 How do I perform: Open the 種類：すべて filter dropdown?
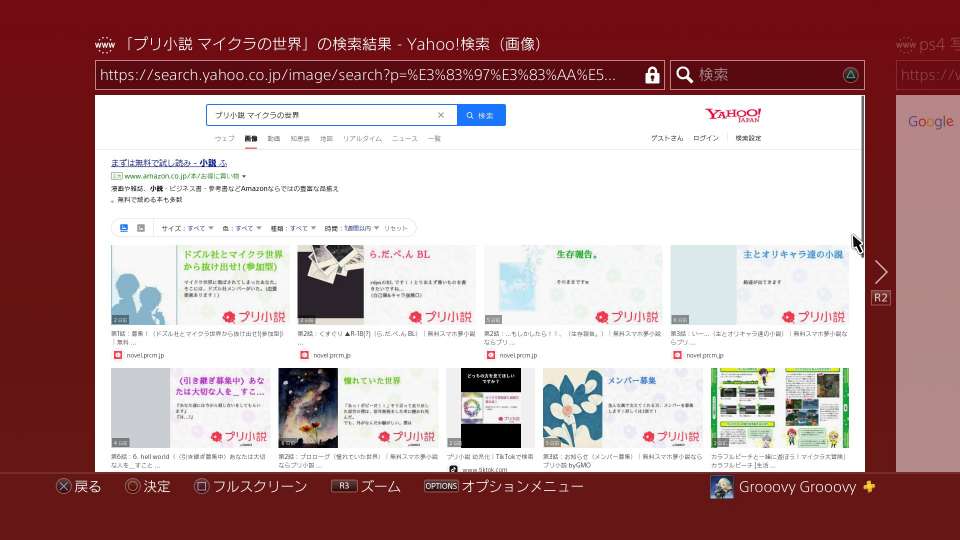tap(293, 228)
